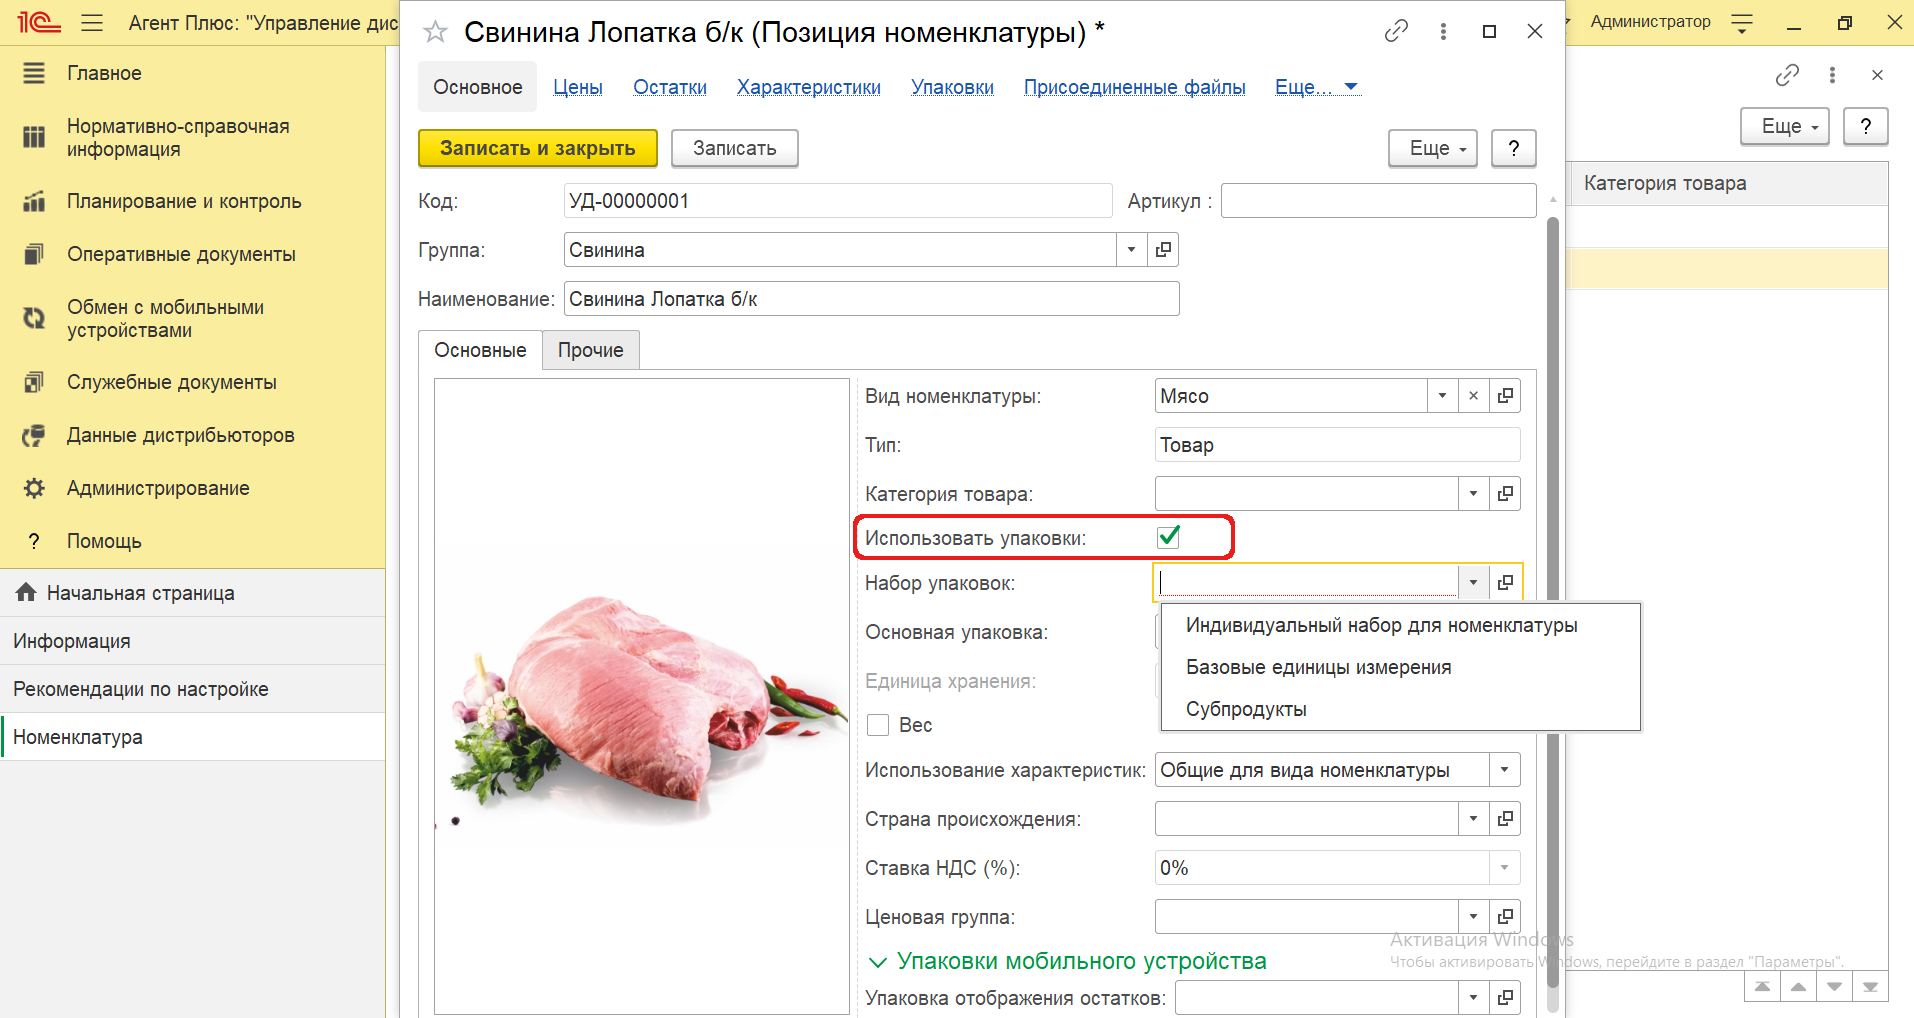Screen dimensions: 1914x1018
Task: Click the dialog vertical scrollbar
Action: pos(1553,600)
